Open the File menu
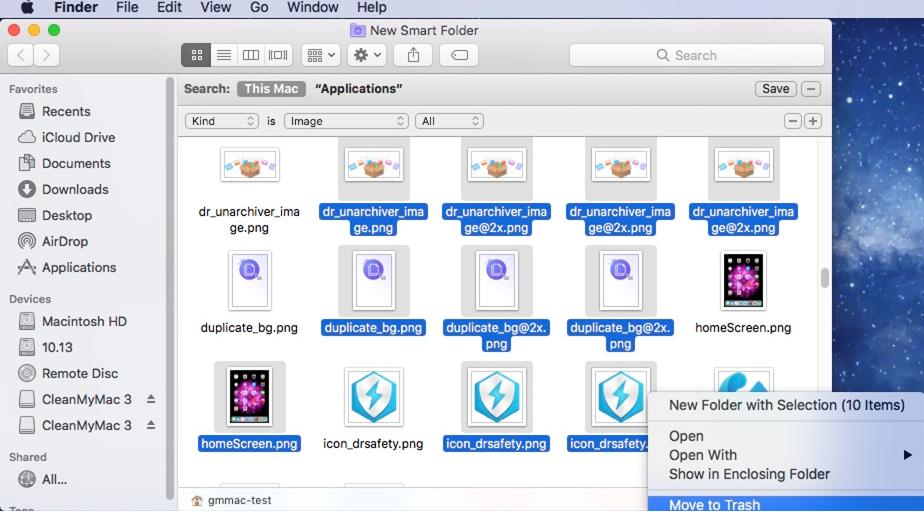The width and height of the screenshot is (924, 512). click(x=127, y=8)
